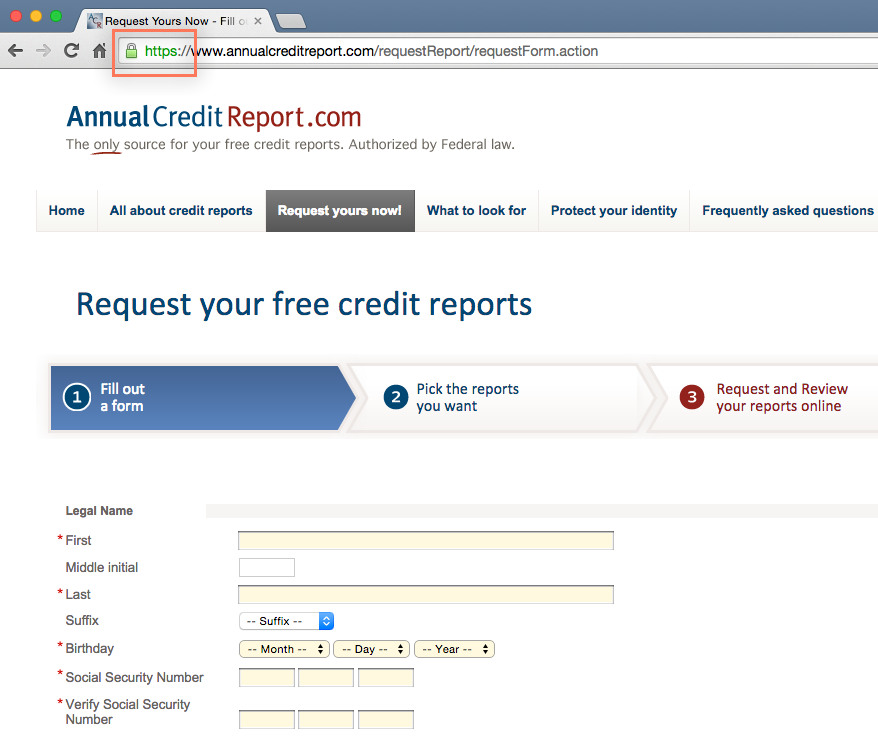Click the browser back navigation arrow

[16, 50]
